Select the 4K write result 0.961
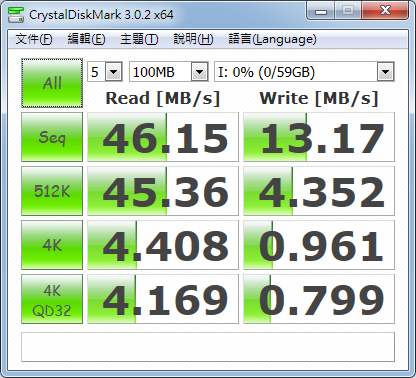Viewport: 416px width, 378px height. click(x=319, y=245)
